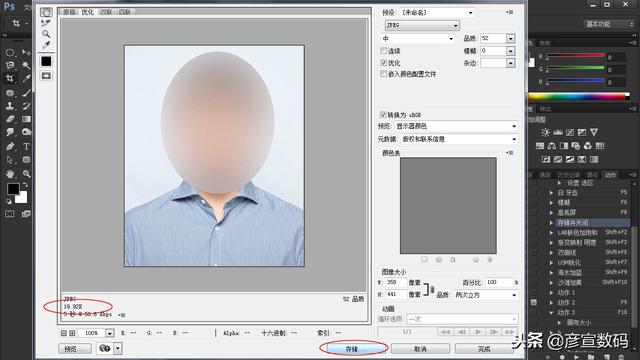The image size is (640, 360).
Task: Select the Hand tool in Save for Web dialog
Action: pos(46,12)
